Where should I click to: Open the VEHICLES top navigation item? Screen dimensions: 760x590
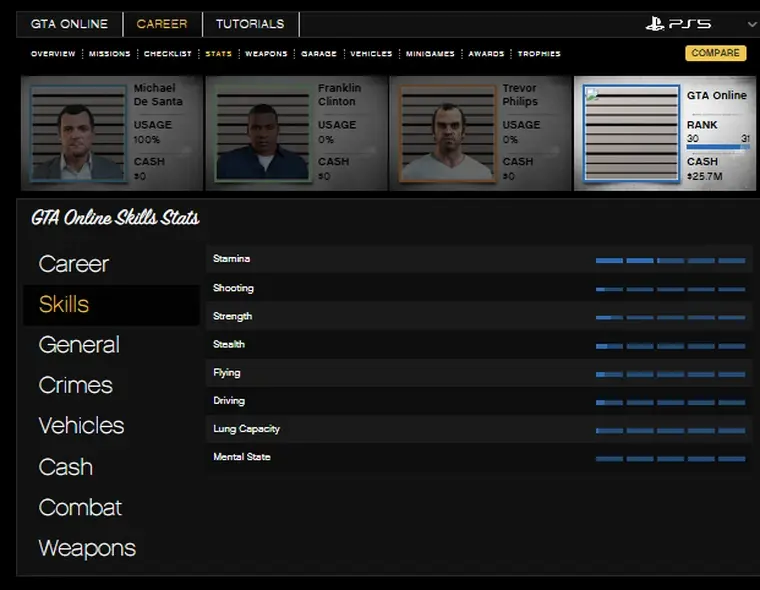(x=371, y=54)
